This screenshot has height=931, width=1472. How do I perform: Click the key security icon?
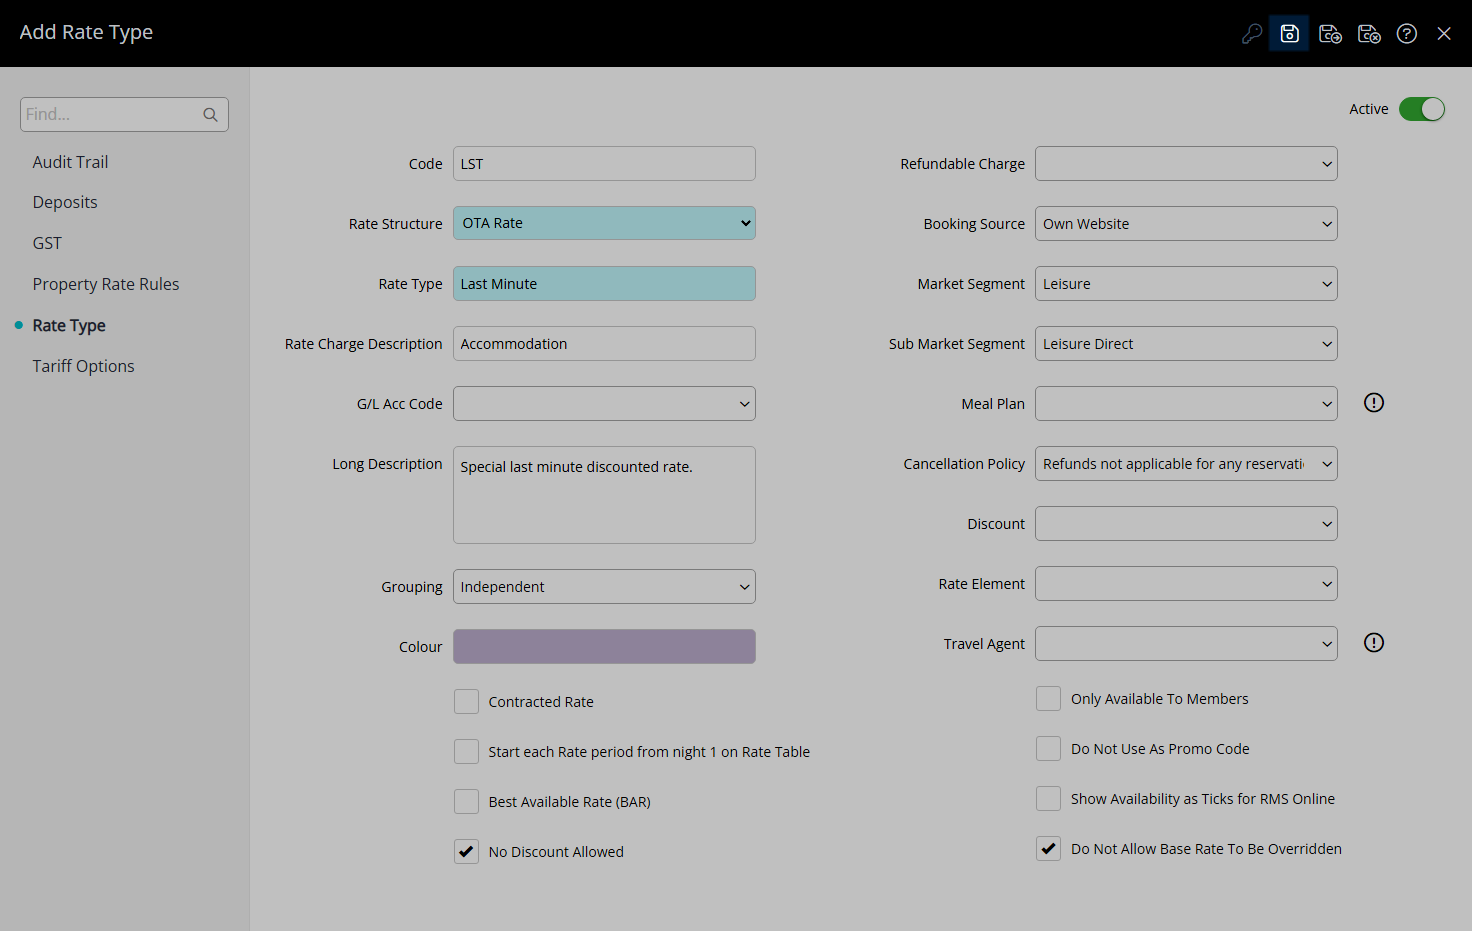tap(1251, 34)
